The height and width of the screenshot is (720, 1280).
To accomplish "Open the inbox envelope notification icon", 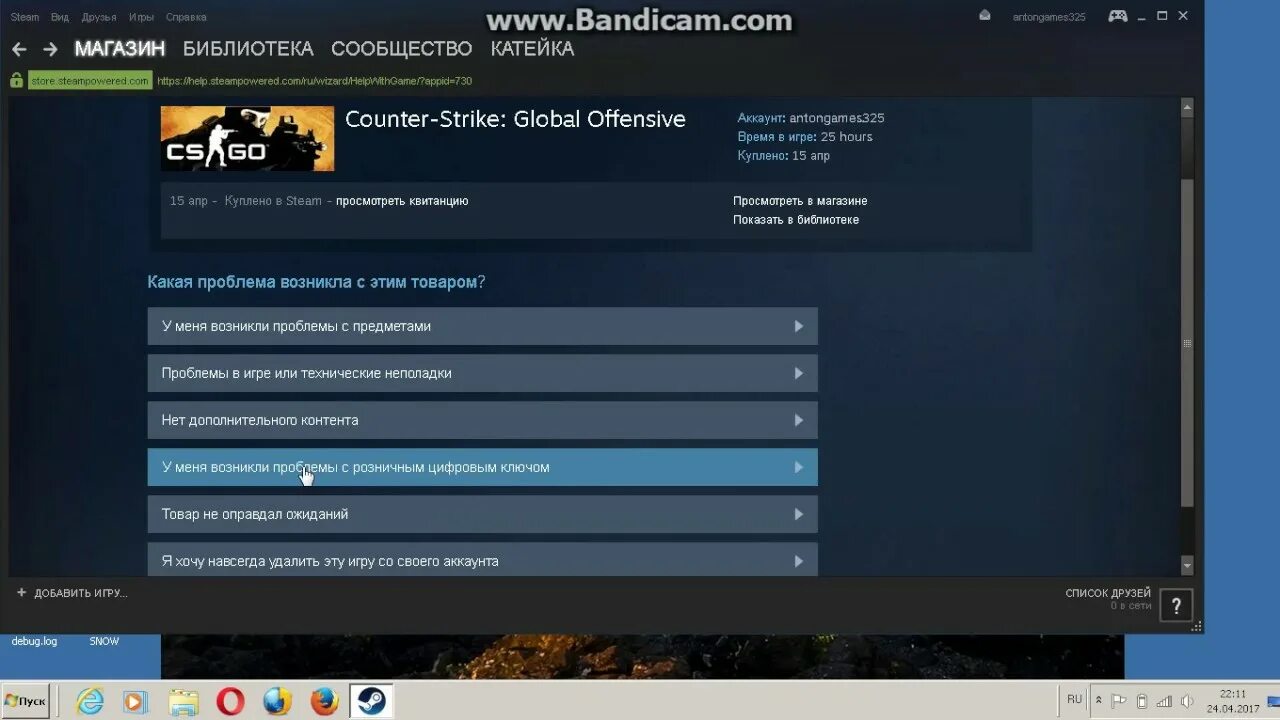I will (x=985, y=16).
